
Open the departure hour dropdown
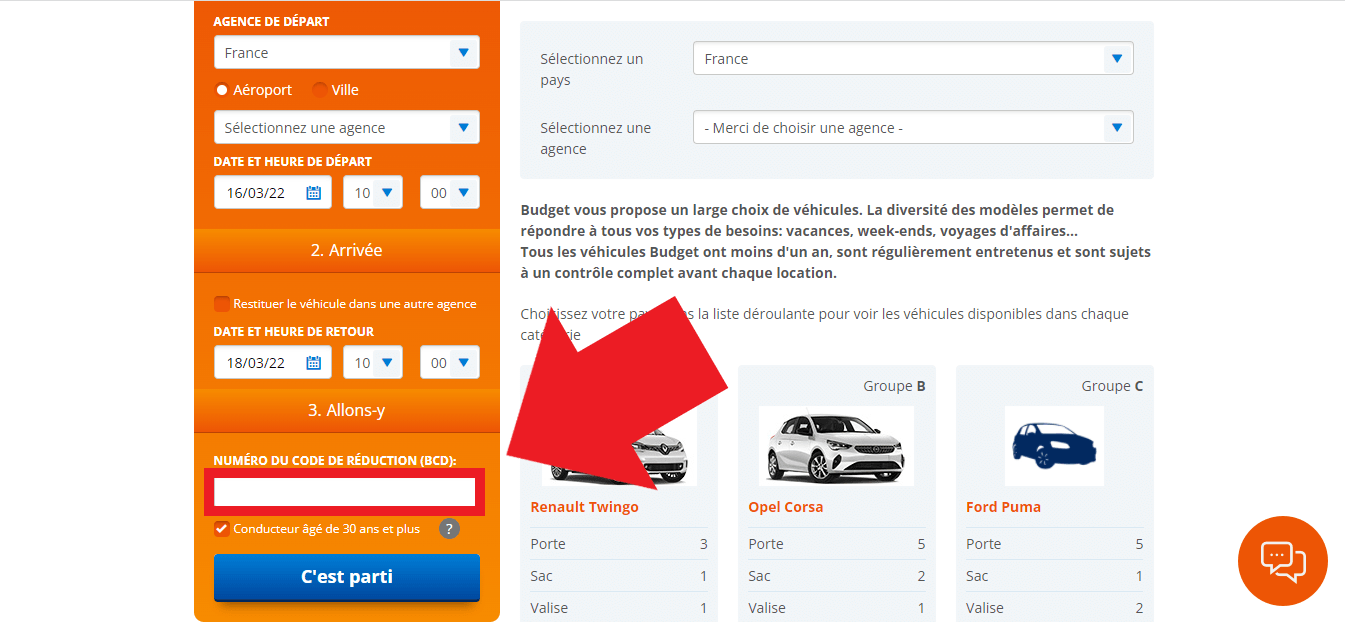tap(373, 193)
